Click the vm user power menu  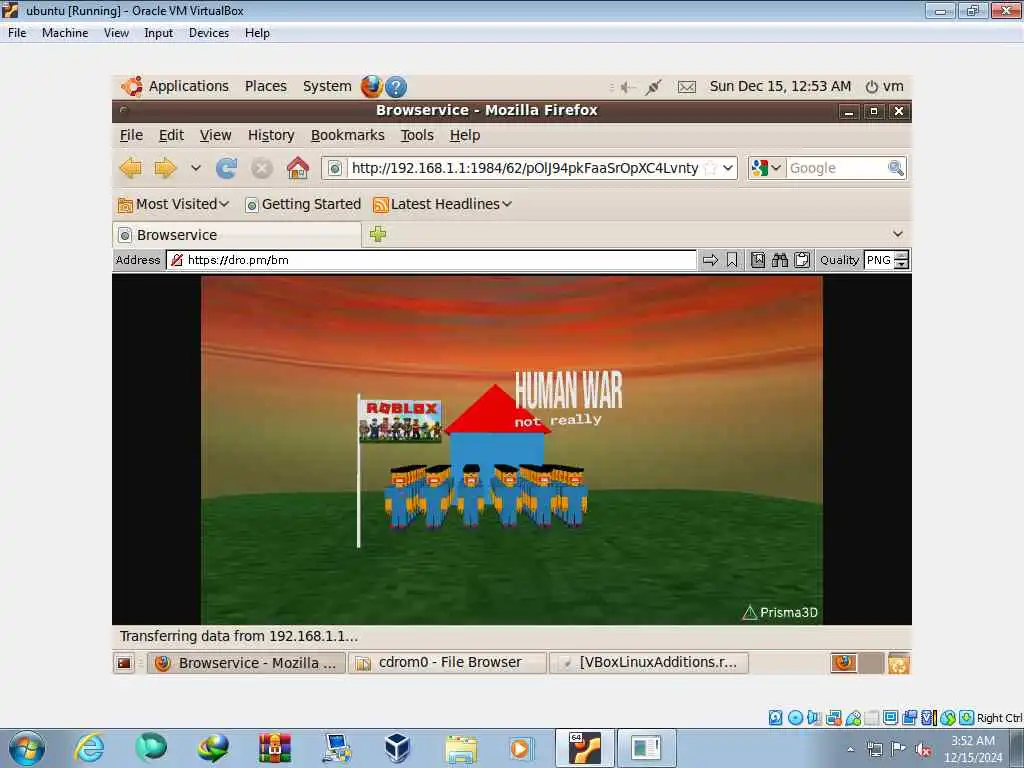(x=884, y=86)
